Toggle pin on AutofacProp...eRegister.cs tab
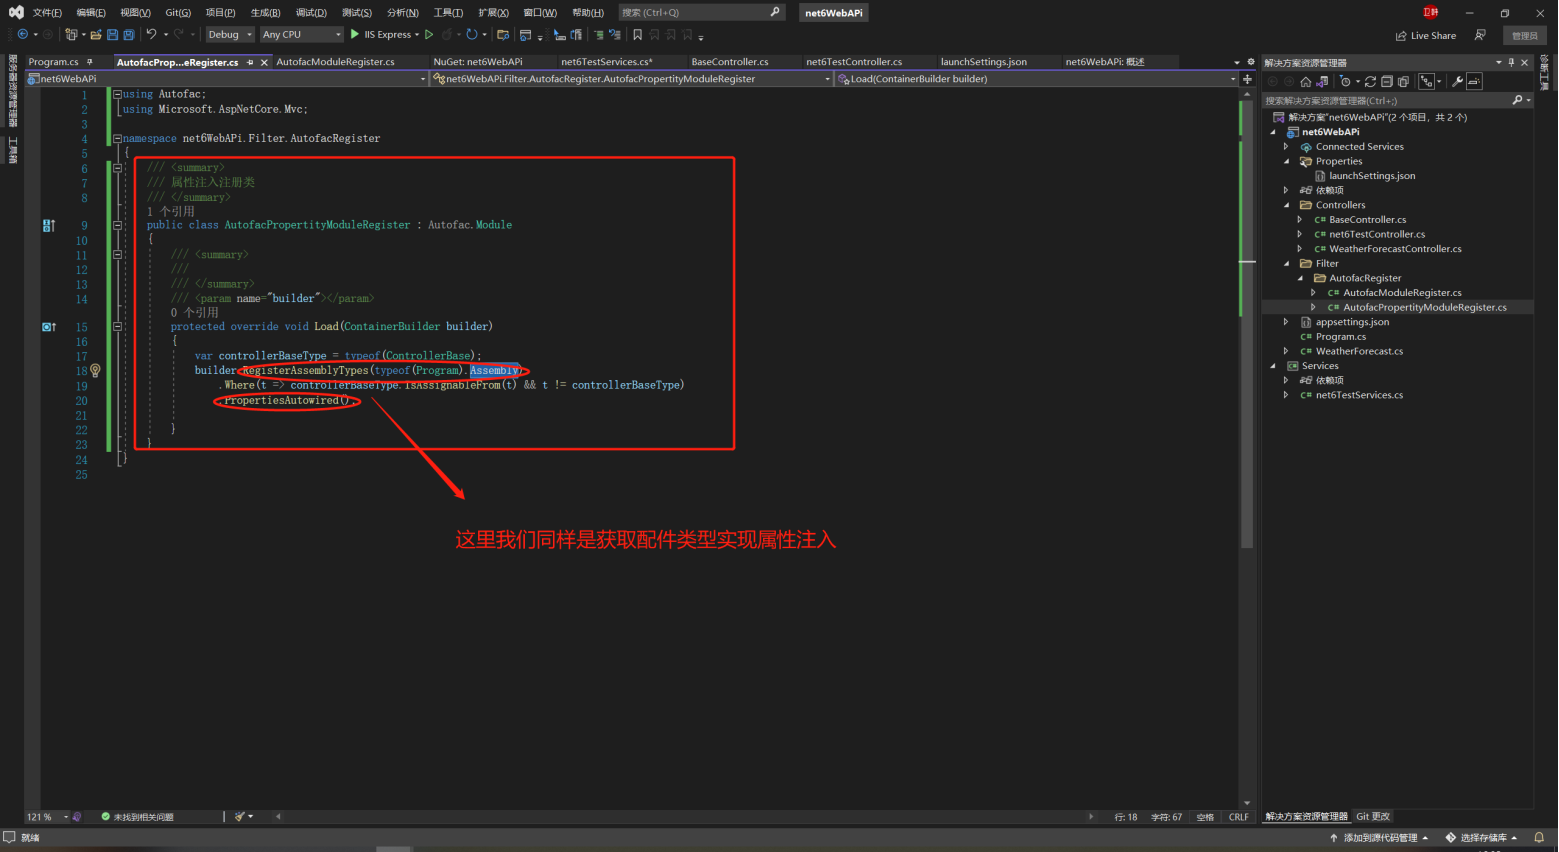The height and width of the screenshot is (852, 1559). point(250,62)
